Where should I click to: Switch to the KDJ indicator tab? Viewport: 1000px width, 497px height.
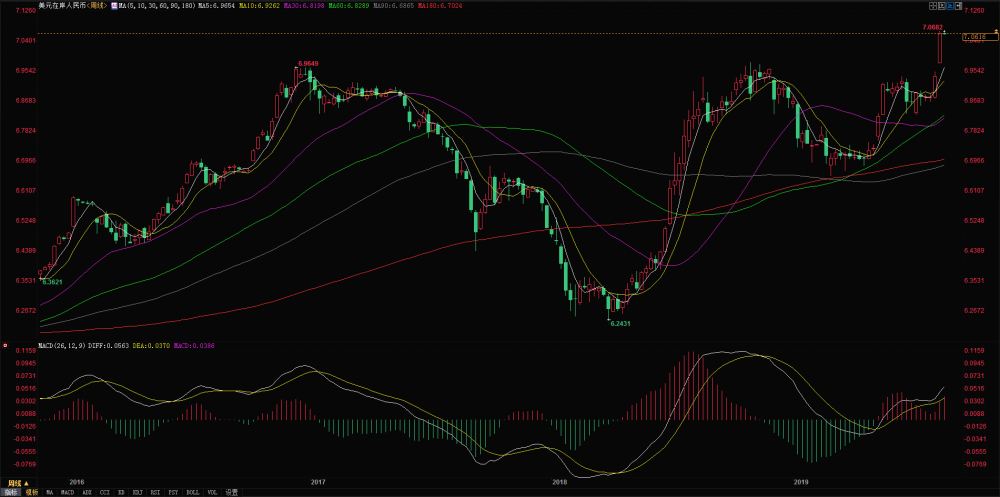pyautogui.click(x=138, y=493)
